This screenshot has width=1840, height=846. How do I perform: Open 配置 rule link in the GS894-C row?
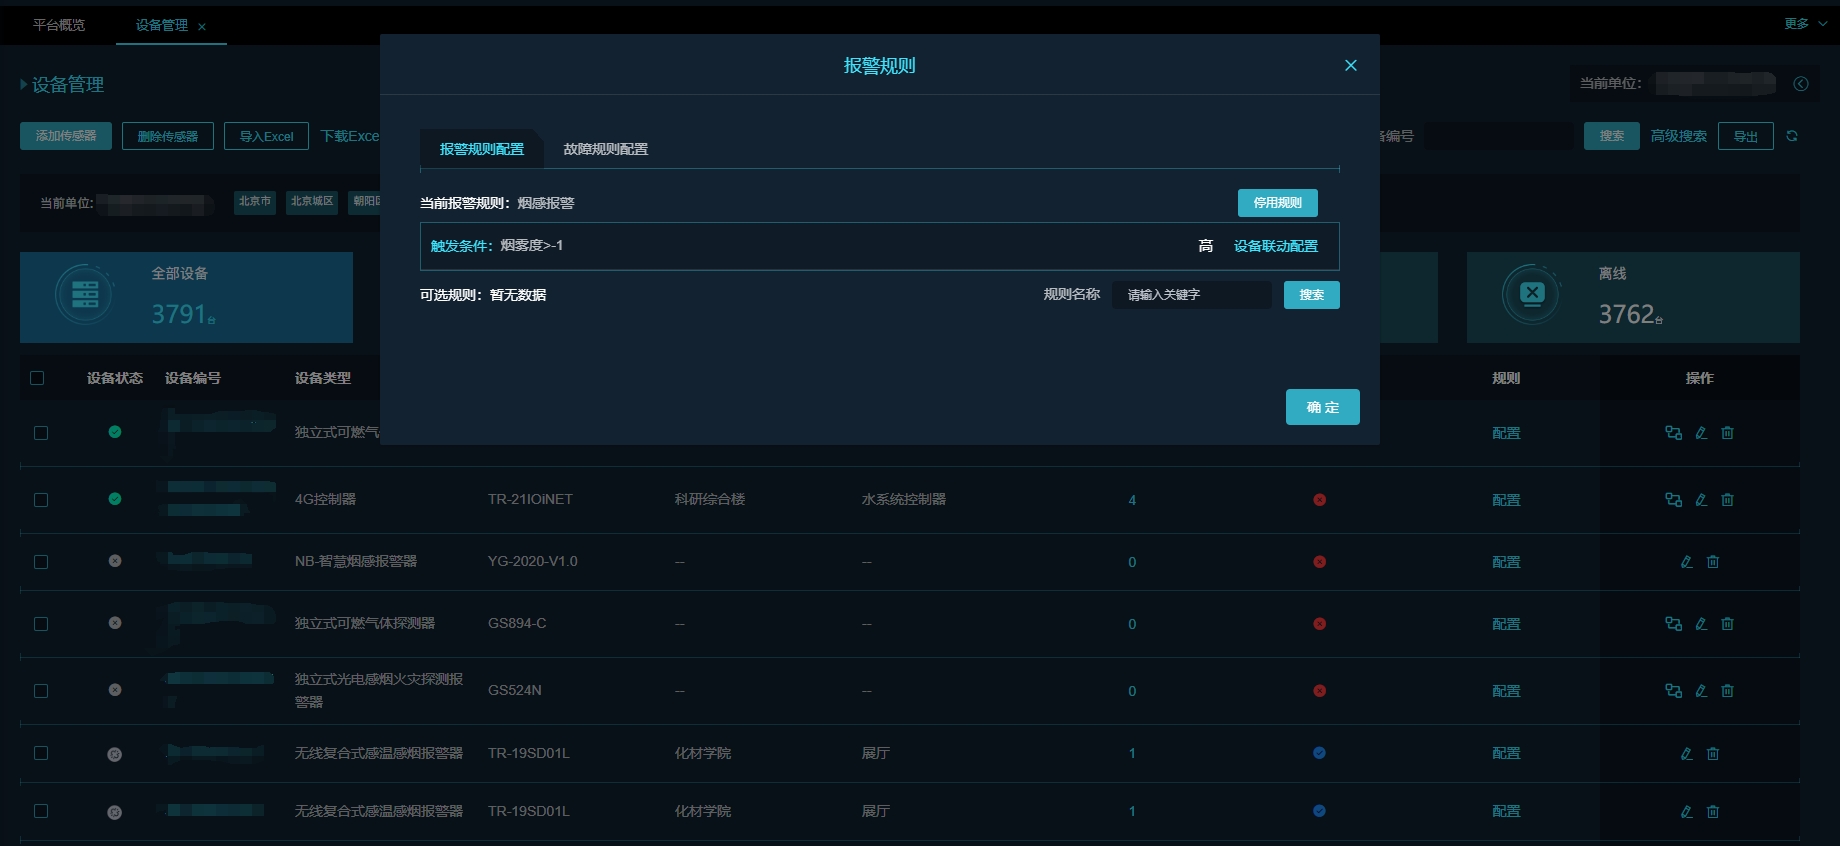coord(1506,624)
